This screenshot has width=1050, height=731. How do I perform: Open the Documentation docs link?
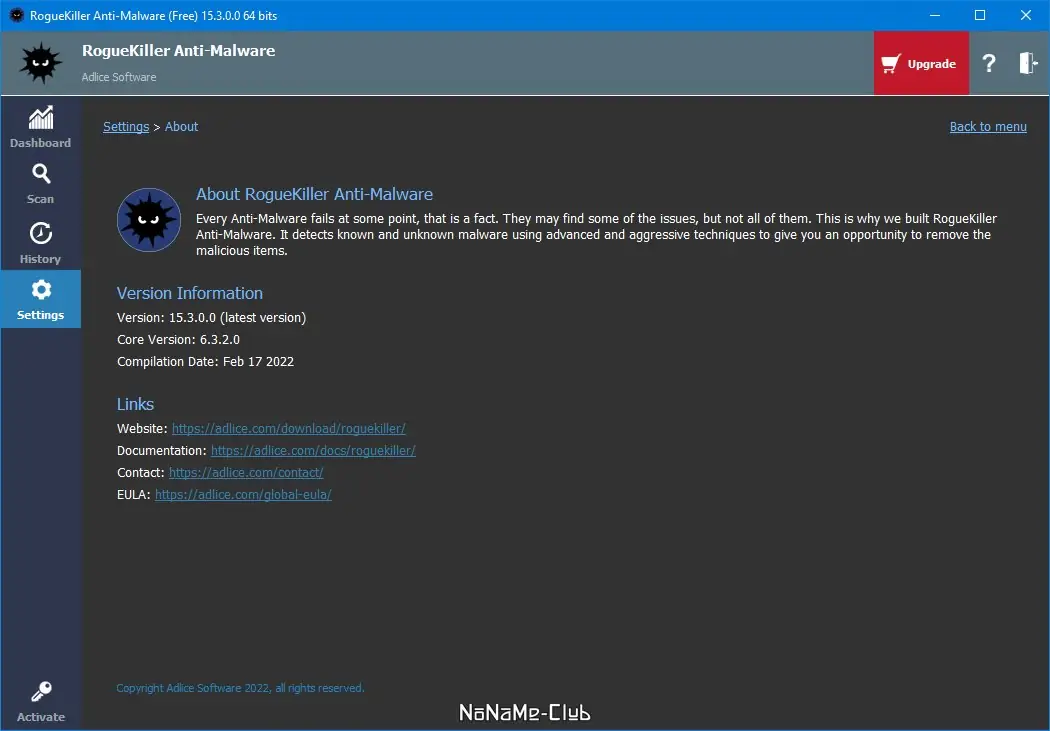[x=313, y=451]
